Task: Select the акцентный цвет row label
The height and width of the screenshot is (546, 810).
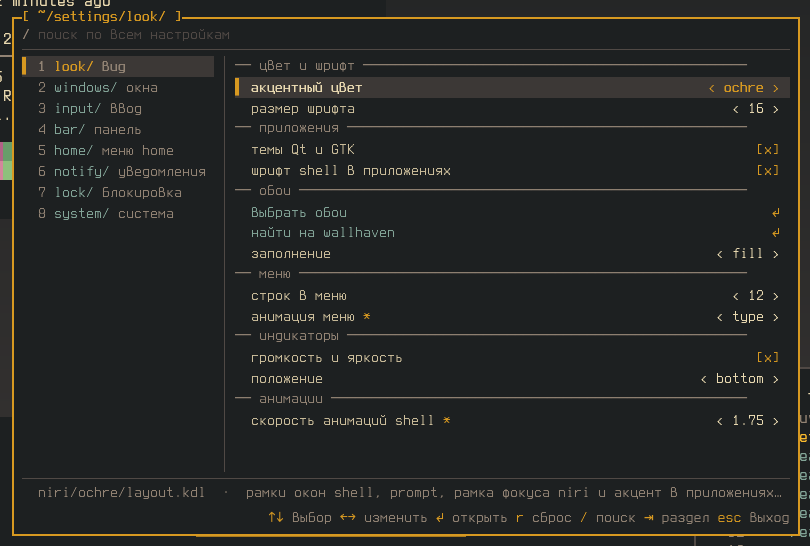Action: point(306,88)
